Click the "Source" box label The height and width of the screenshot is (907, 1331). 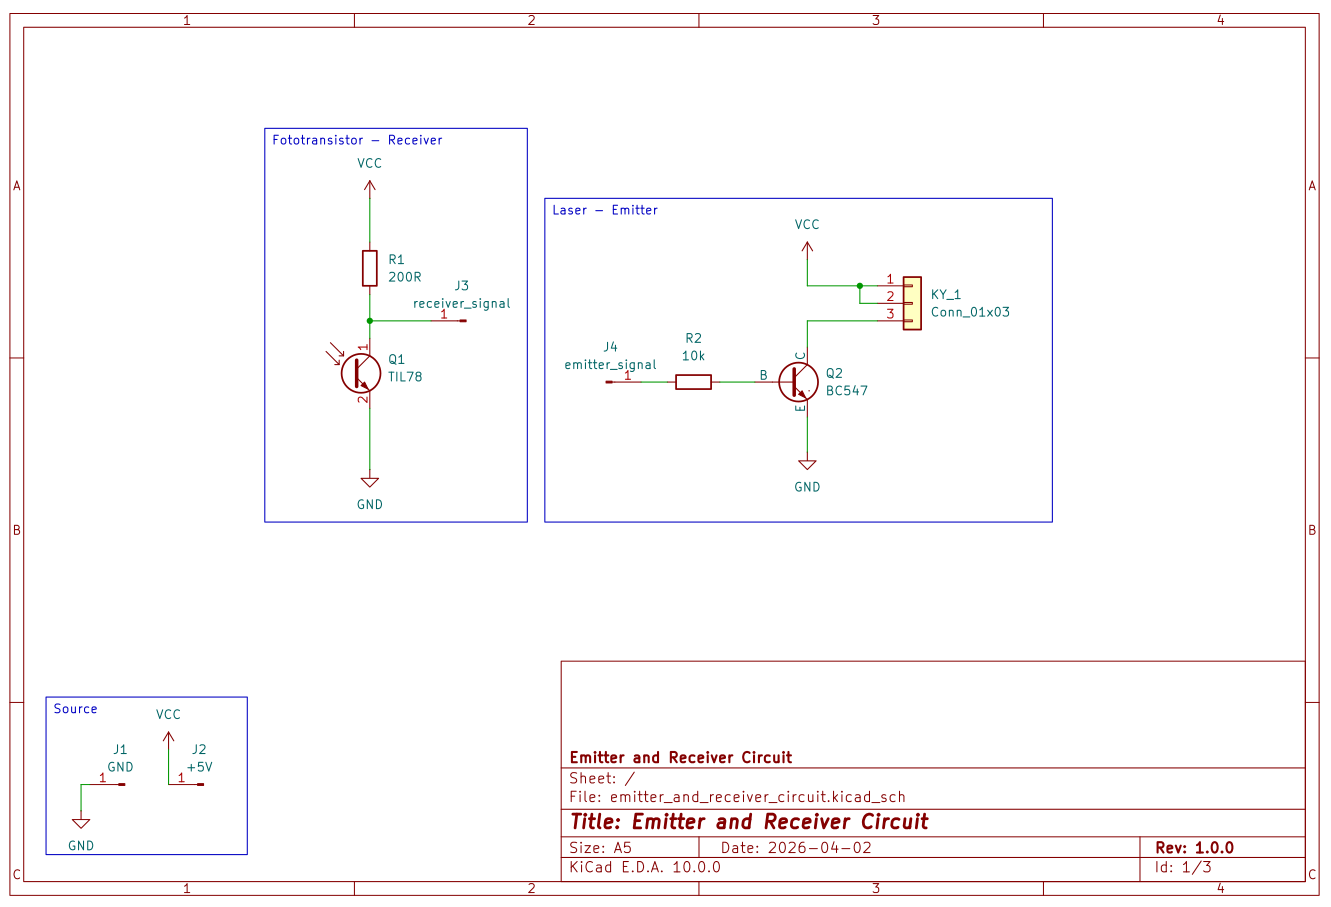(x=75, y=709)
